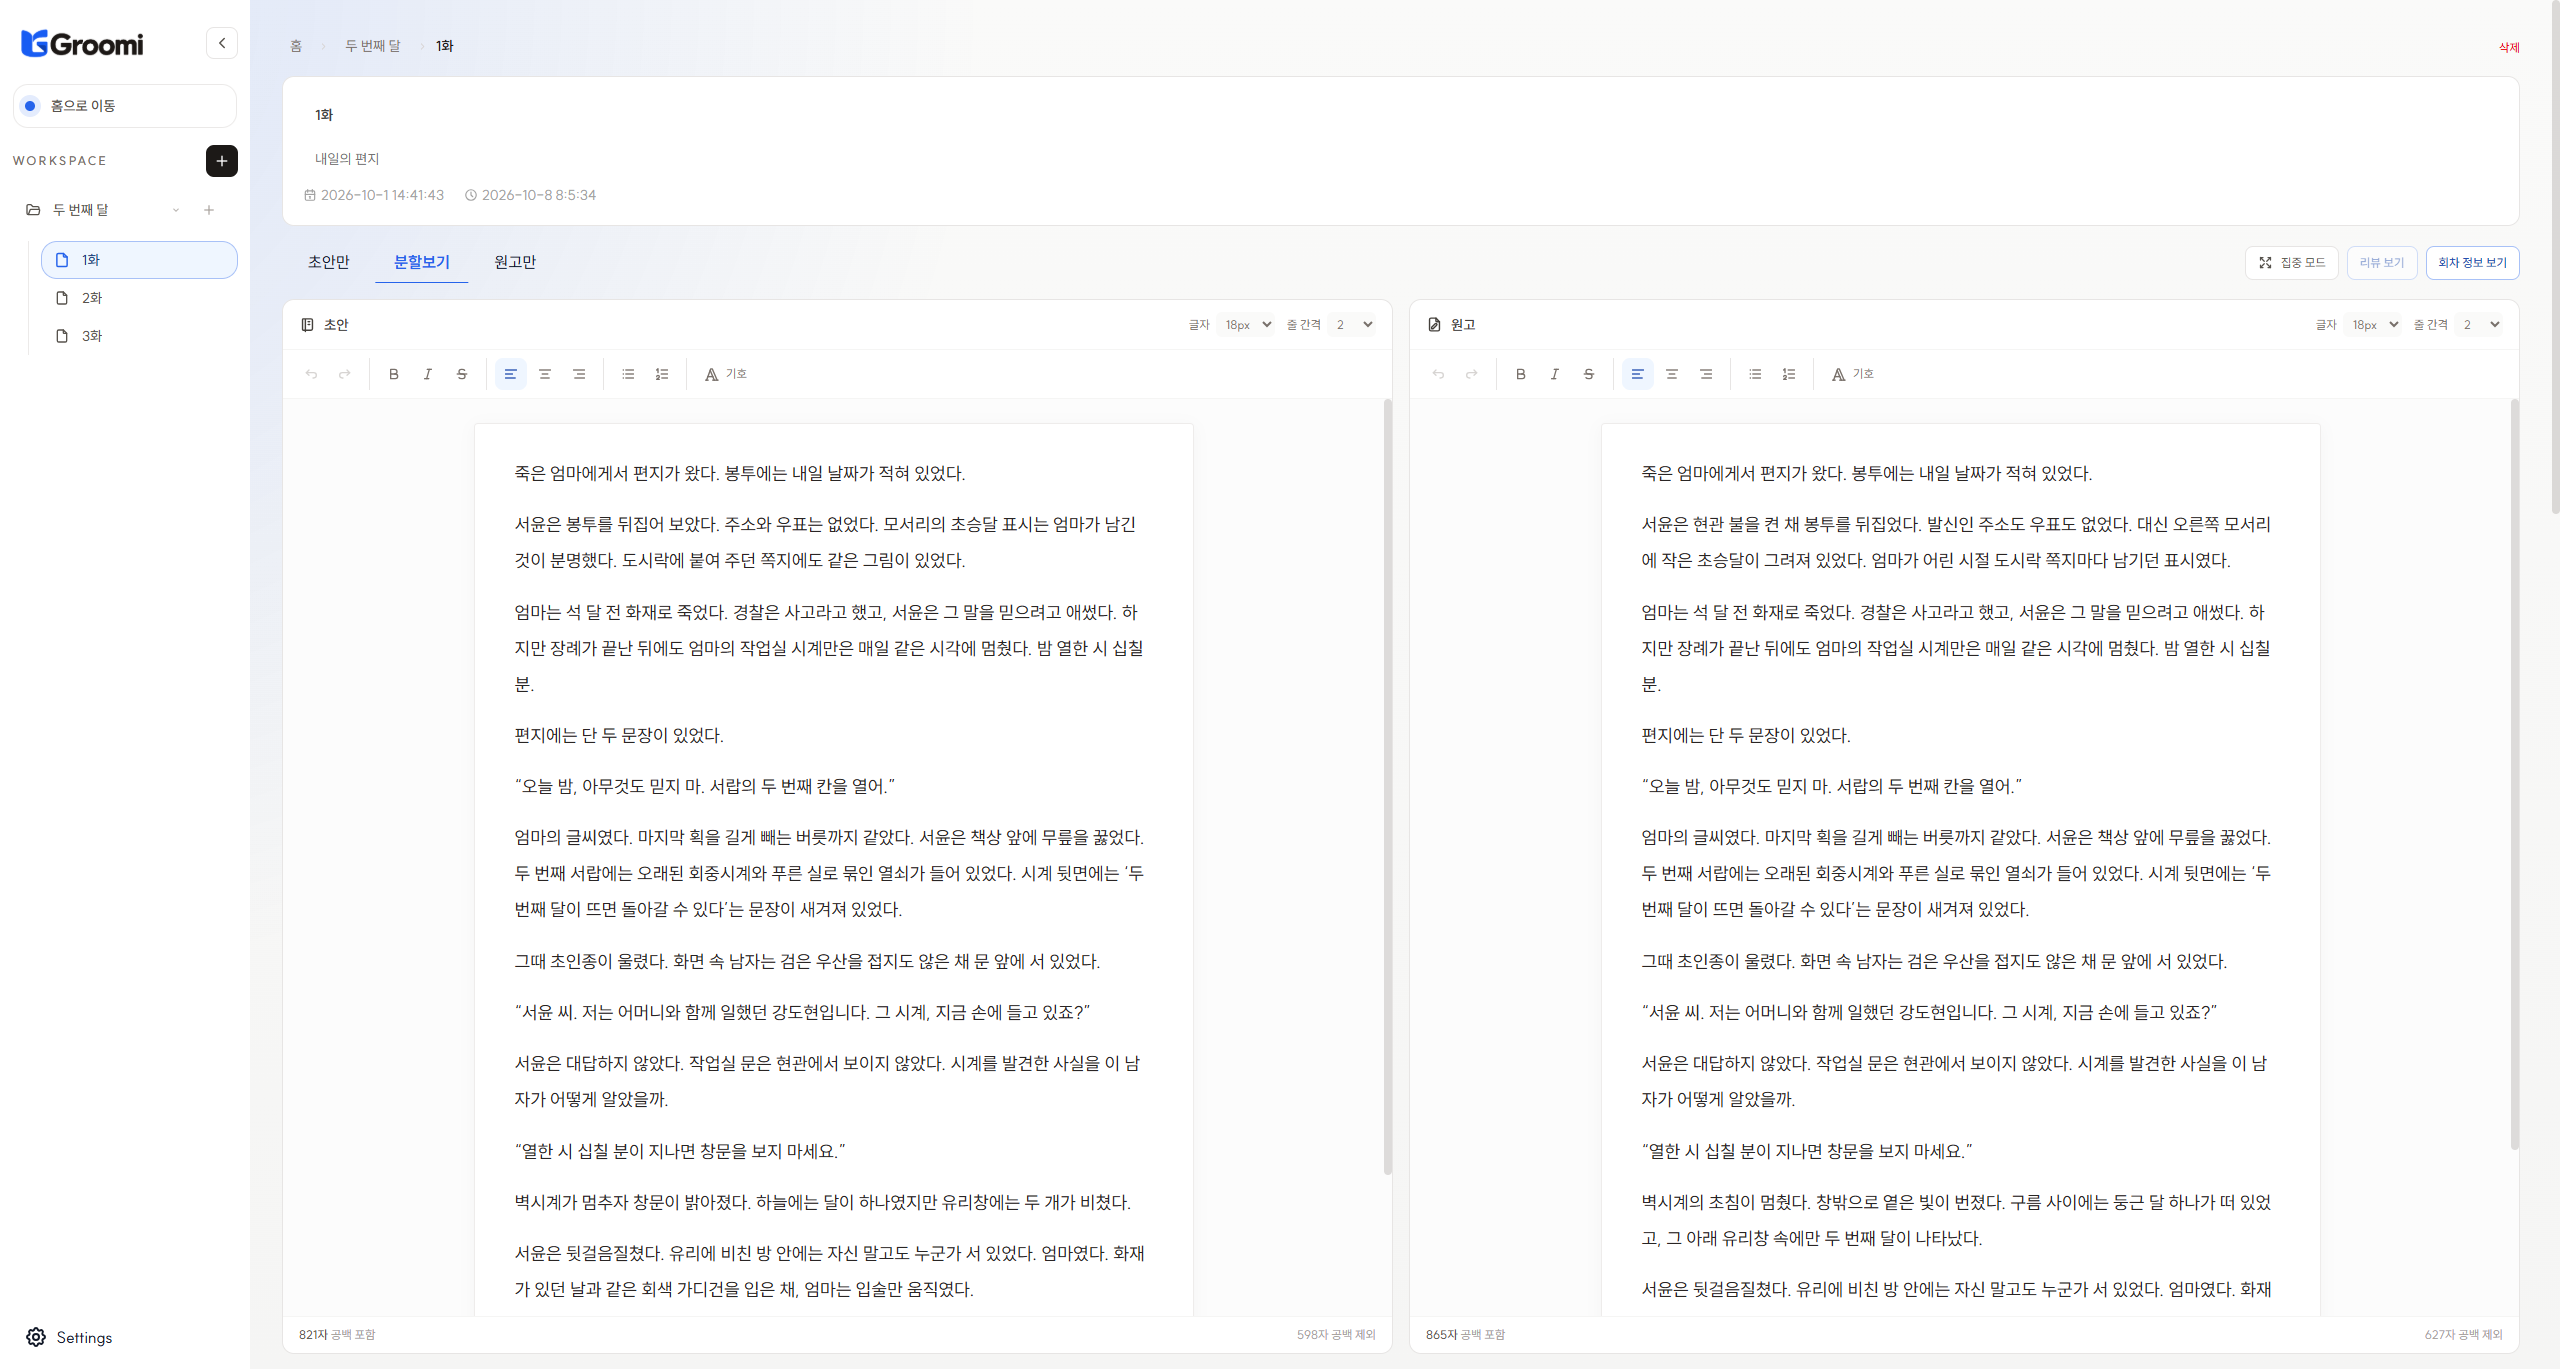Align center in the 초안 editor
Screen dimensions: 2560x1369
tap(545, 375)
